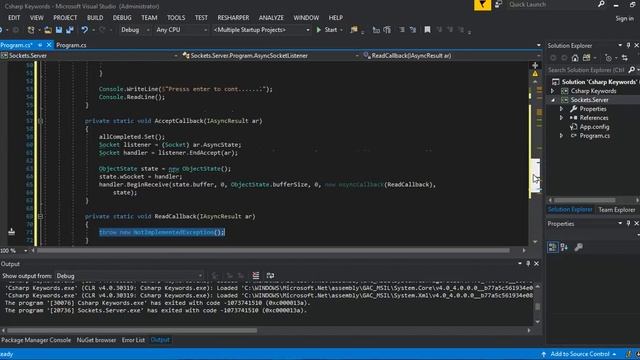Screen dimensions: 640x360
Task: Click the Find in Files toolbar icon
Action: coord(354,30)
